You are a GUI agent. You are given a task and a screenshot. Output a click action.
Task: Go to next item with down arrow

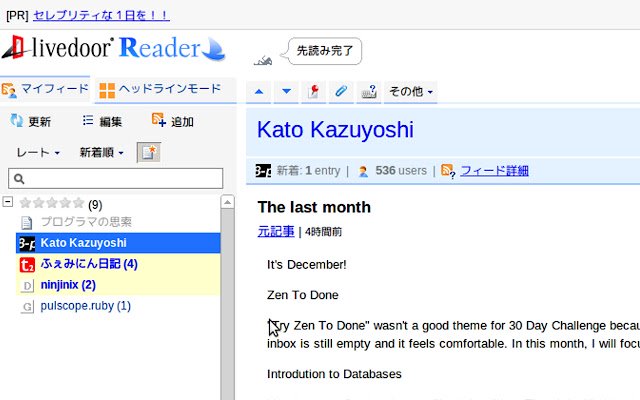click(286, 91)
